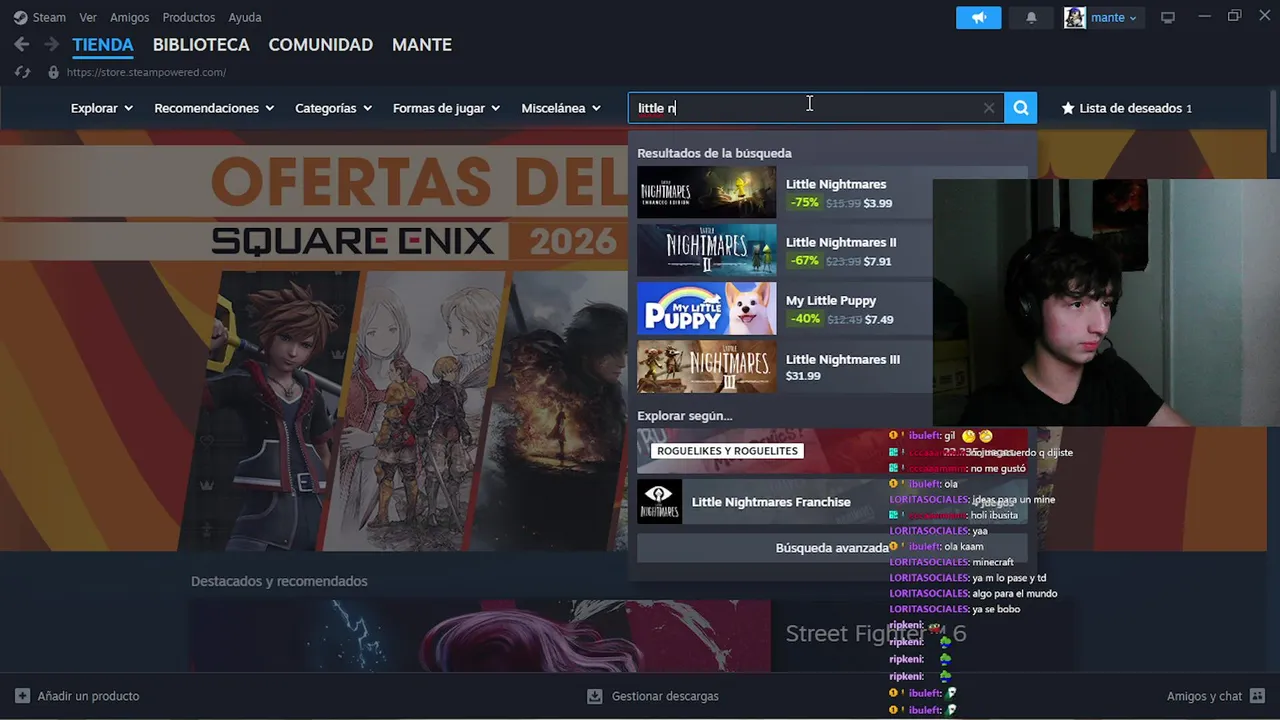
Task: Expand the Categorías dropdown
Action: pos(333,108)
